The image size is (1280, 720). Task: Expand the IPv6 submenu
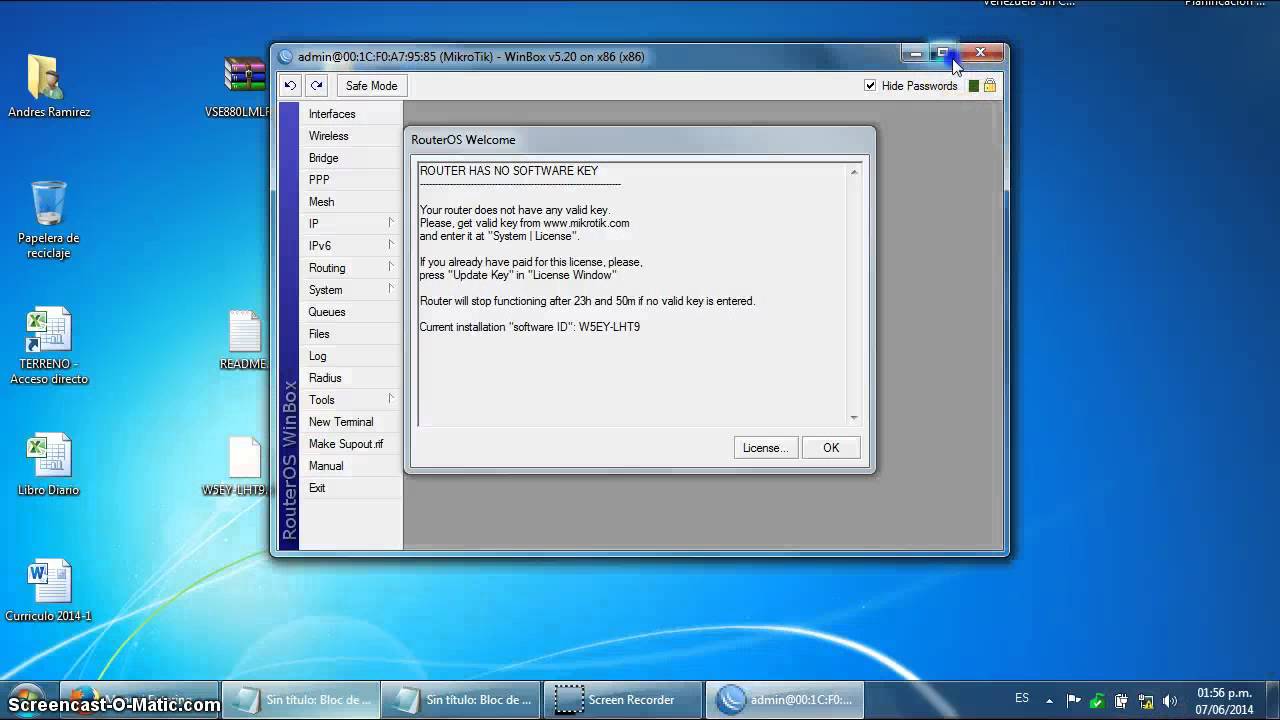click(351, 246)
